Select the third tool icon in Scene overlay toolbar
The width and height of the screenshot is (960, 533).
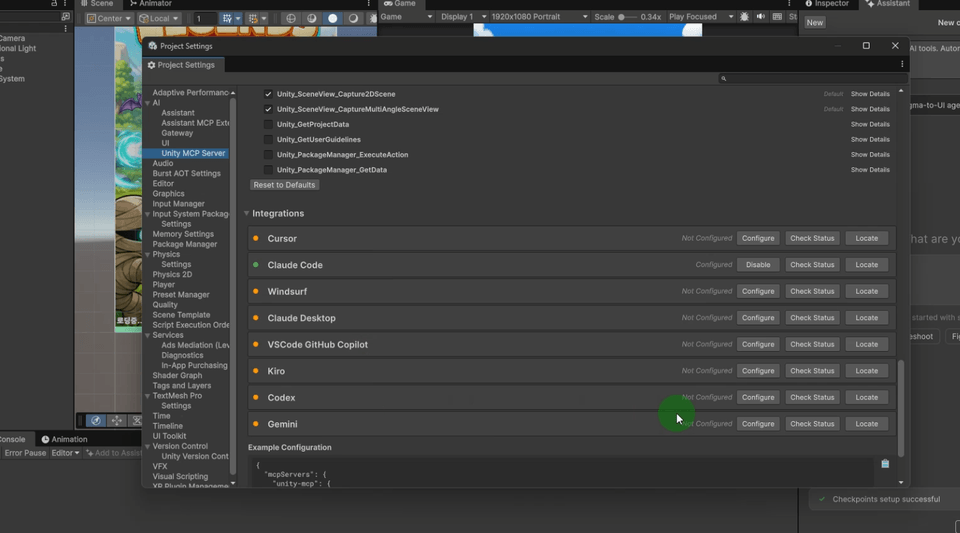[137, 420]
